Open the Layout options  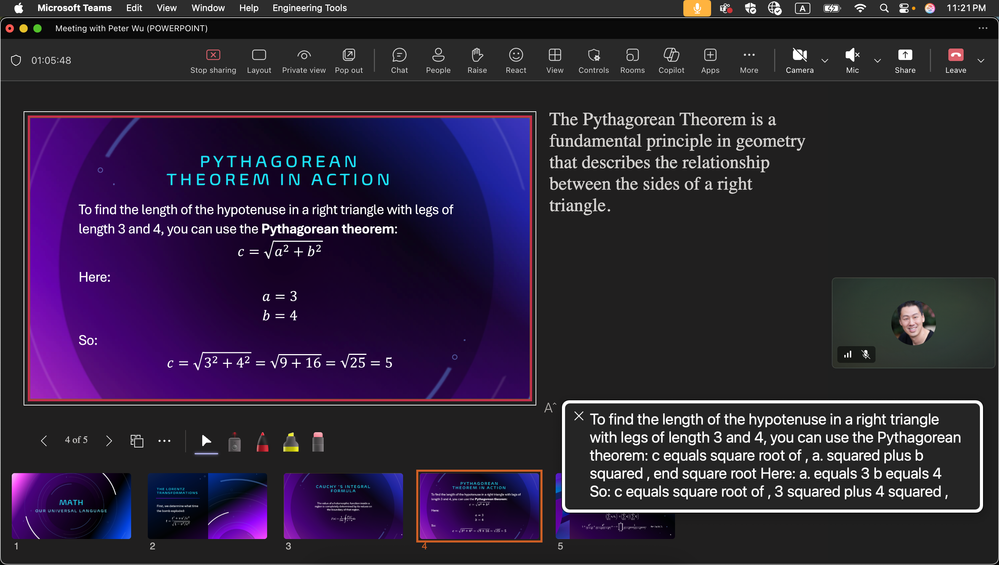click(x=259, y=61)
